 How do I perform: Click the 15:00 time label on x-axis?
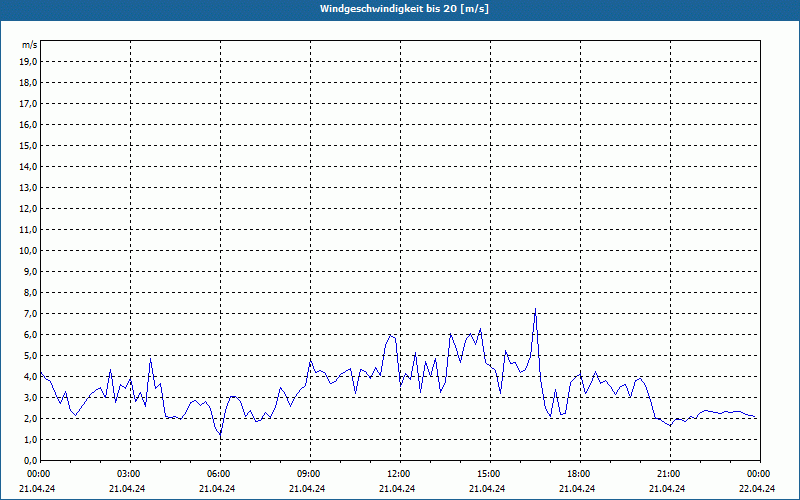click(490, 474)
